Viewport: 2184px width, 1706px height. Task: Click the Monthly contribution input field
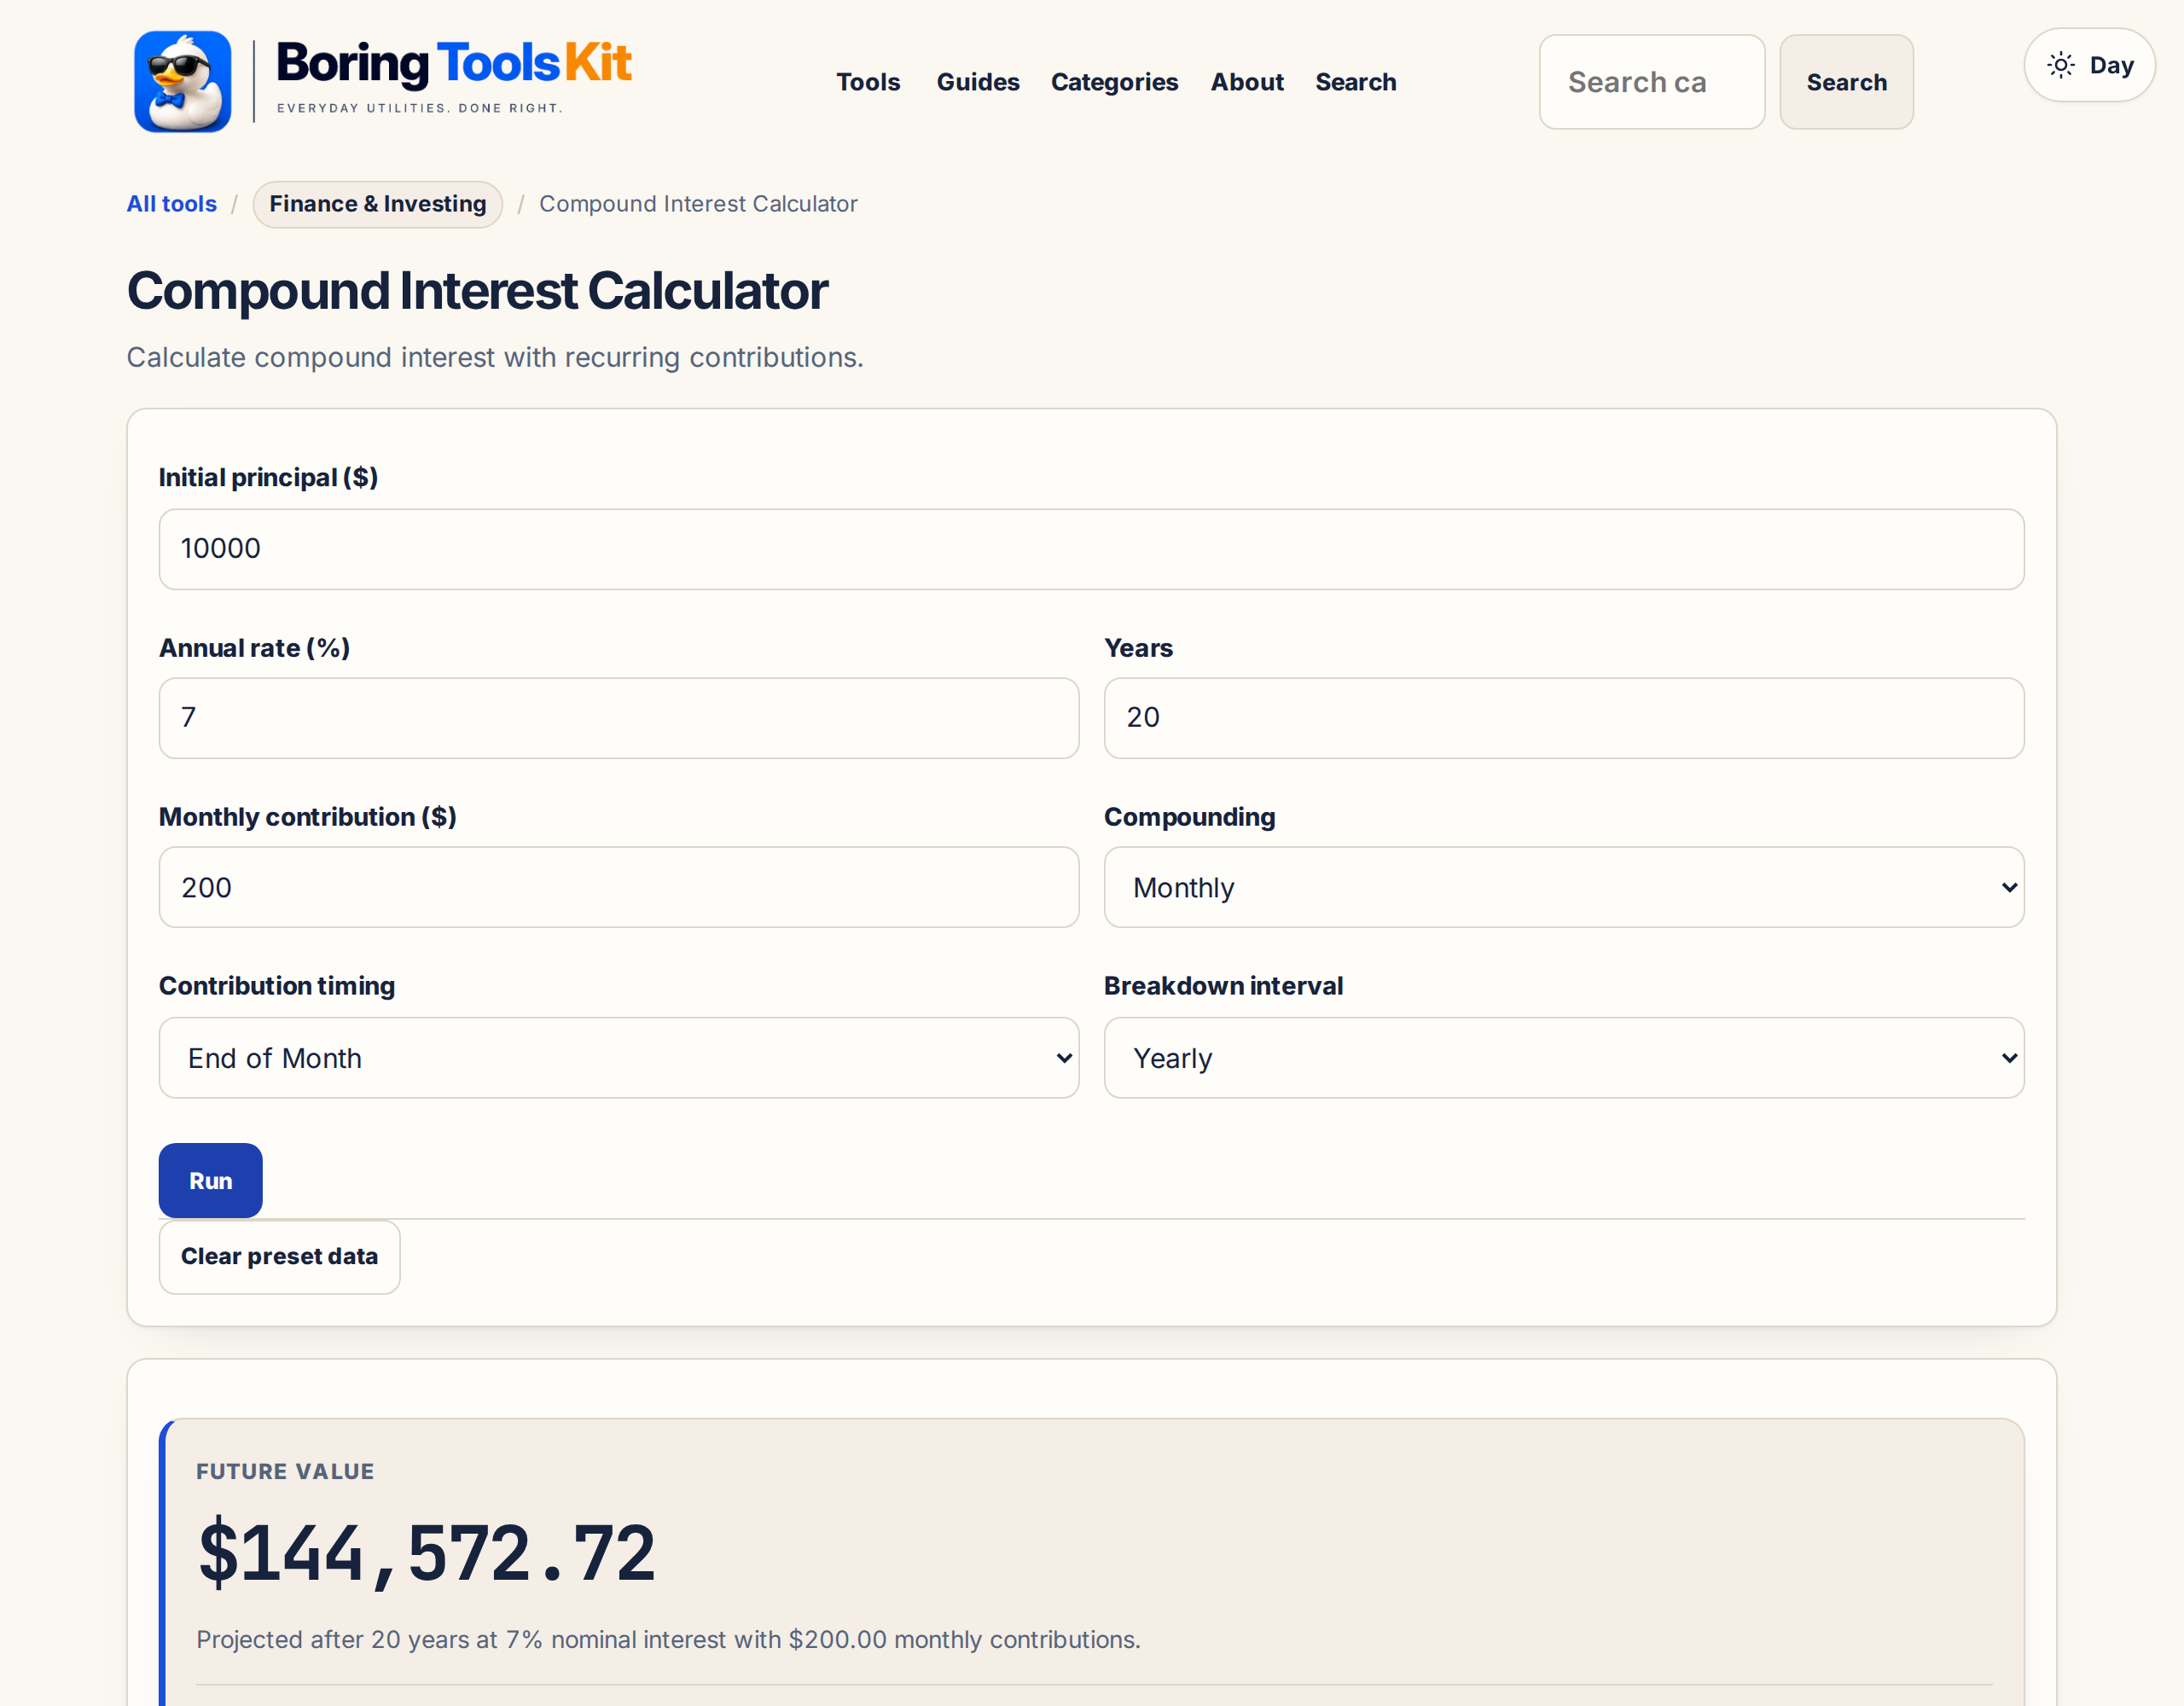tap(619, 887)
